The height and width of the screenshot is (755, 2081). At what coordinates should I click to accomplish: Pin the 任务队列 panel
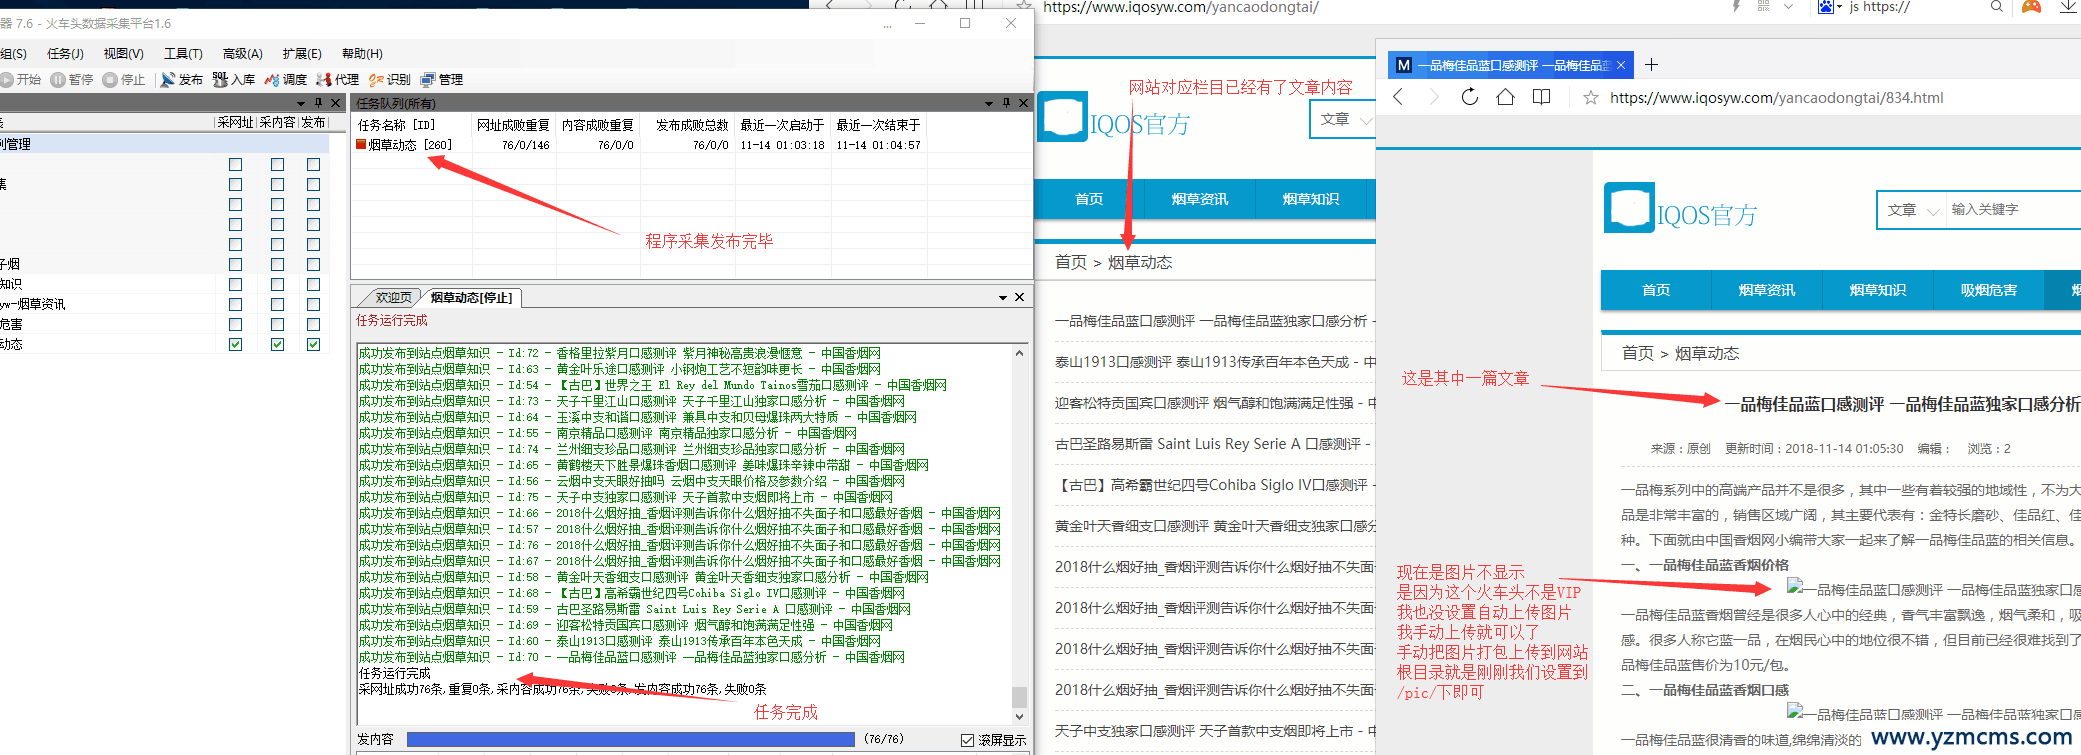(x=1006, y=103)
